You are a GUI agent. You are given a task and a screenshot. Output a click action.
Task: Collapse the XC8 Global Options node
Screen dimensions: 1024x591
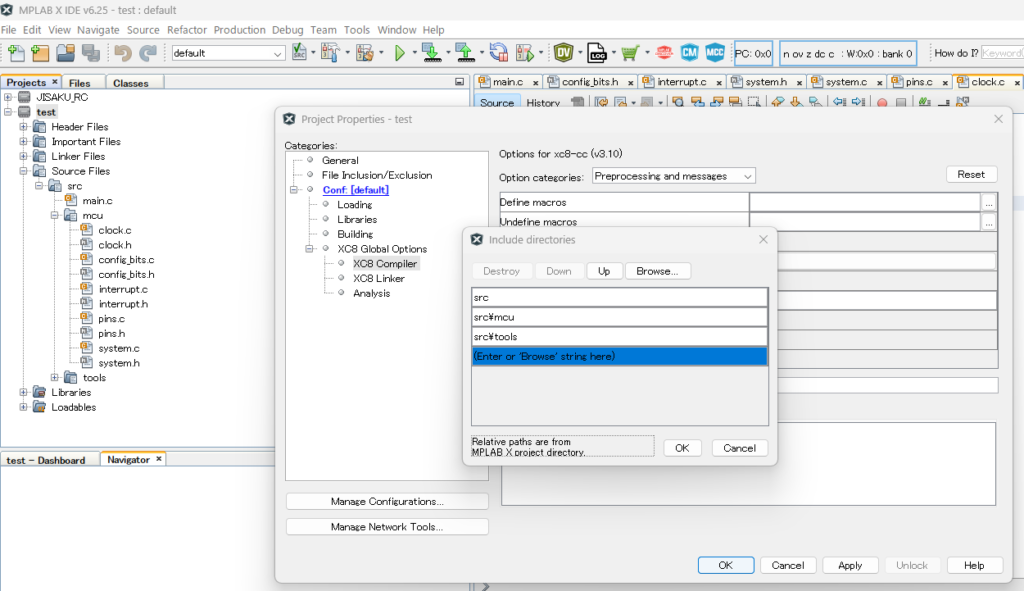click(x=310, y=249)
